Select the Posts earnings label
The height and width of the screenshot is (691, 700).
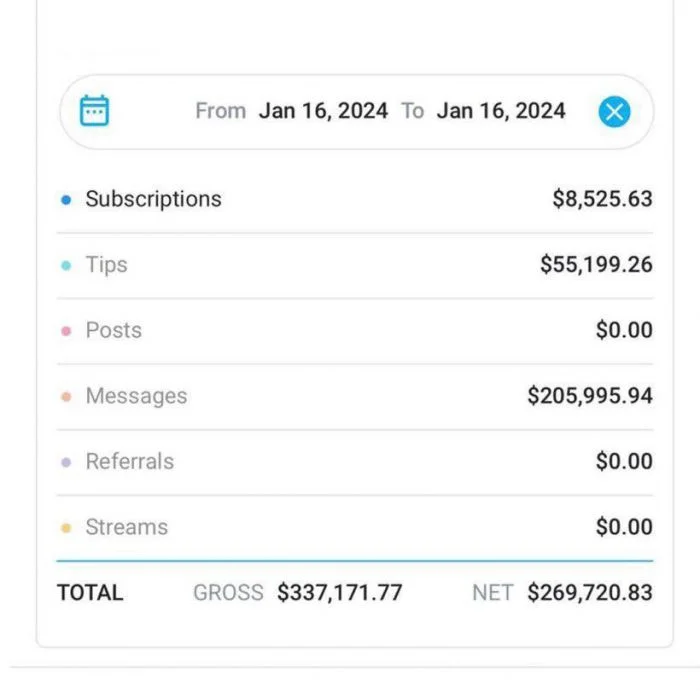[x=113, y=330]
